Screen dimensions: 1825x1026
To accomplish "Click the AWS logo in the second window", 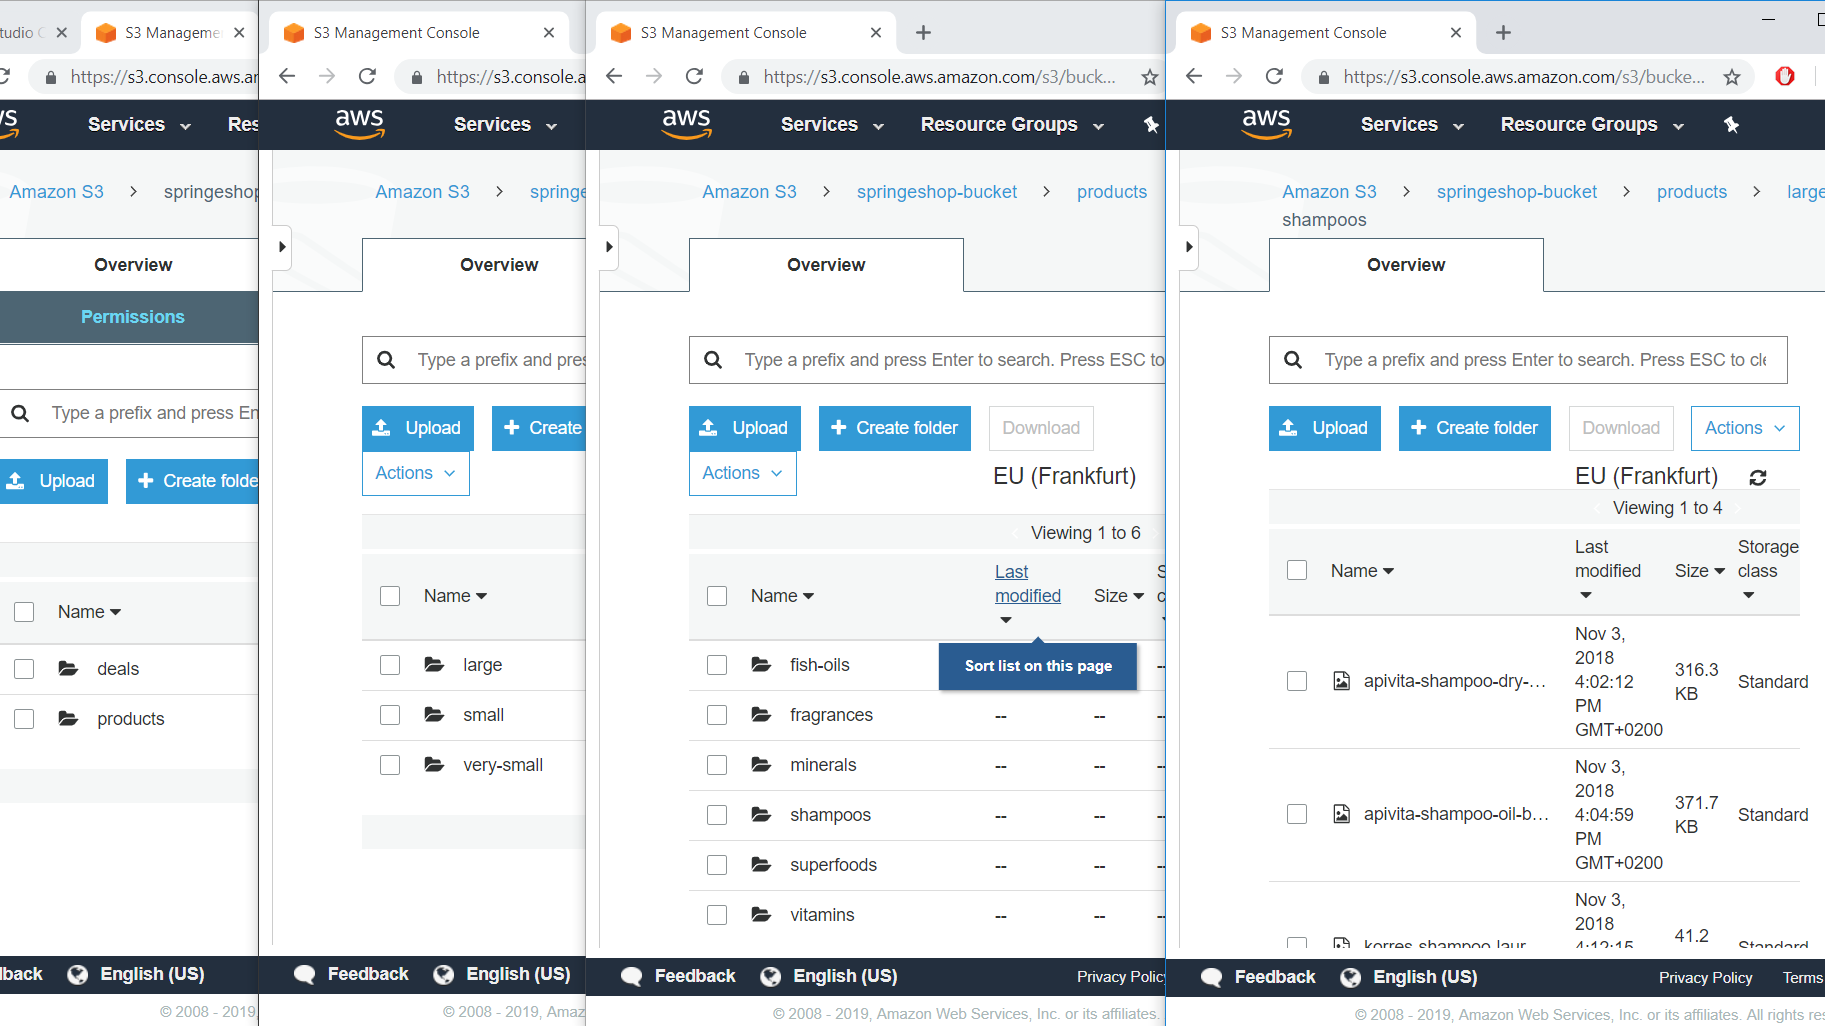I will [x=359, y=123].
